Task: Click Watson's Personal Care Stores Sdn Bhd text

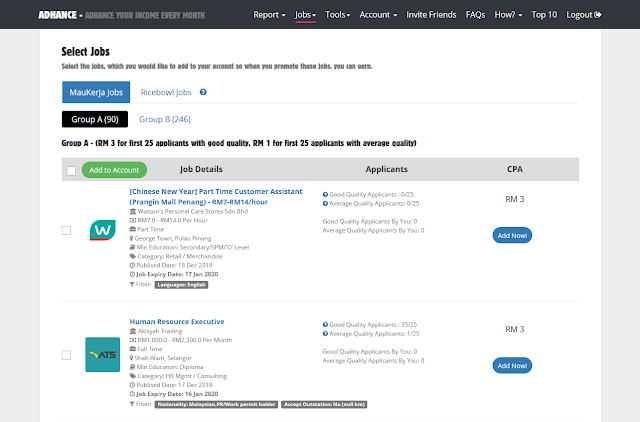Action: [x=193, y=211]
